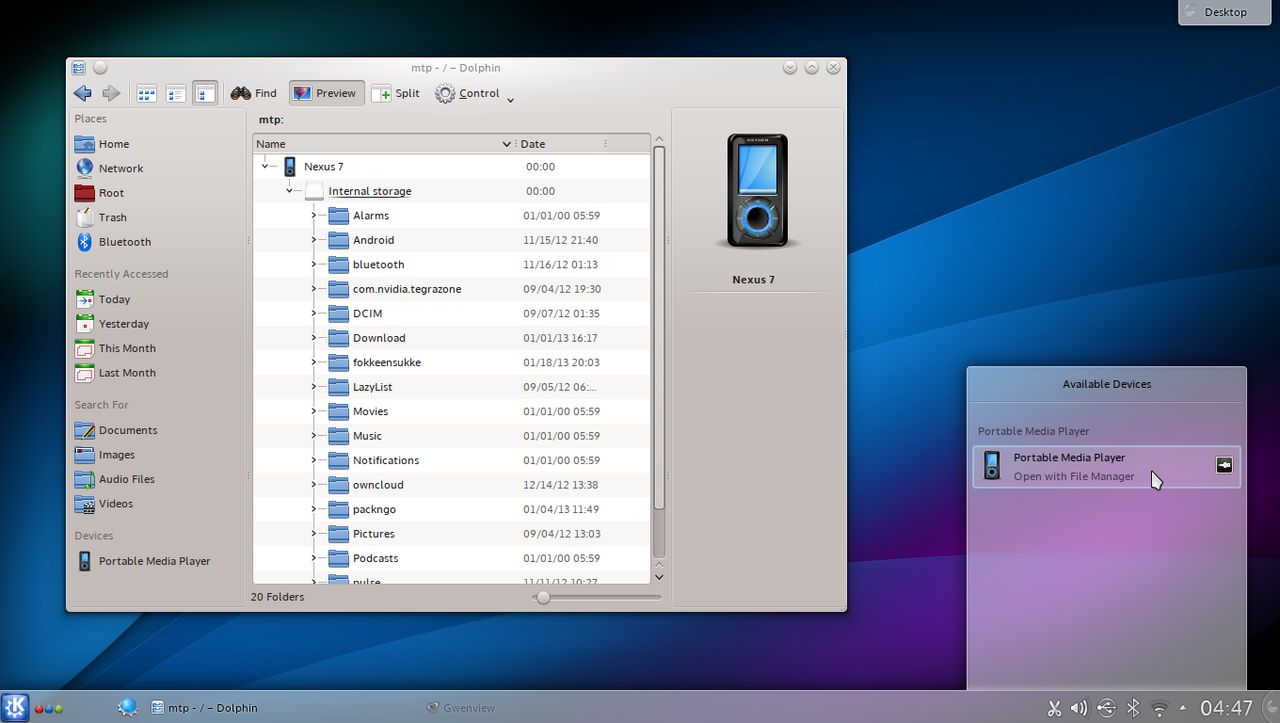Sort by the Name column header
The width and height of the screenshot is (1280, 723).
pyautogui.click(x=384, y=144)
